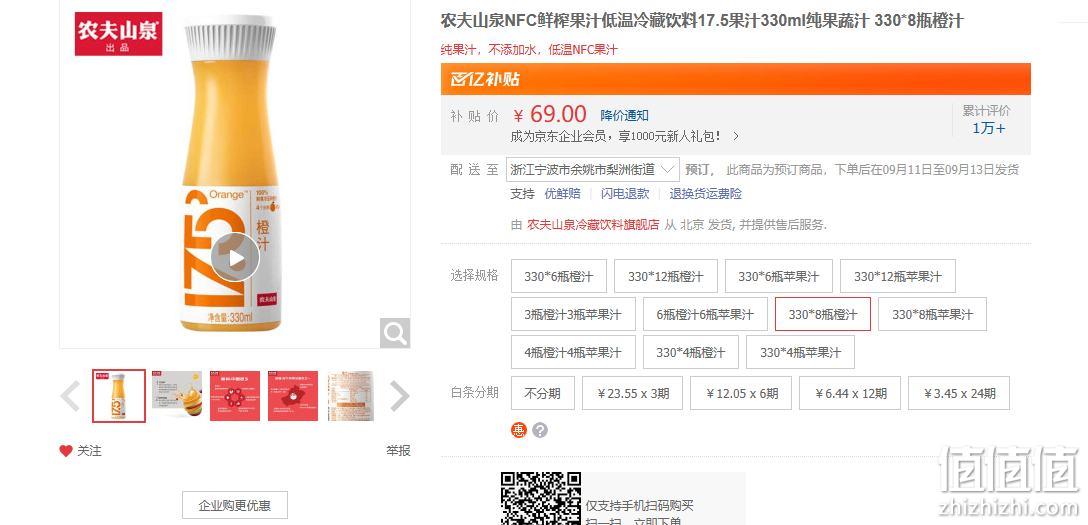Viewport: 1088px width, 525px height.
Task: Expand the 京东企业会员 新人礼包 arrow
Action: (736, 137)
